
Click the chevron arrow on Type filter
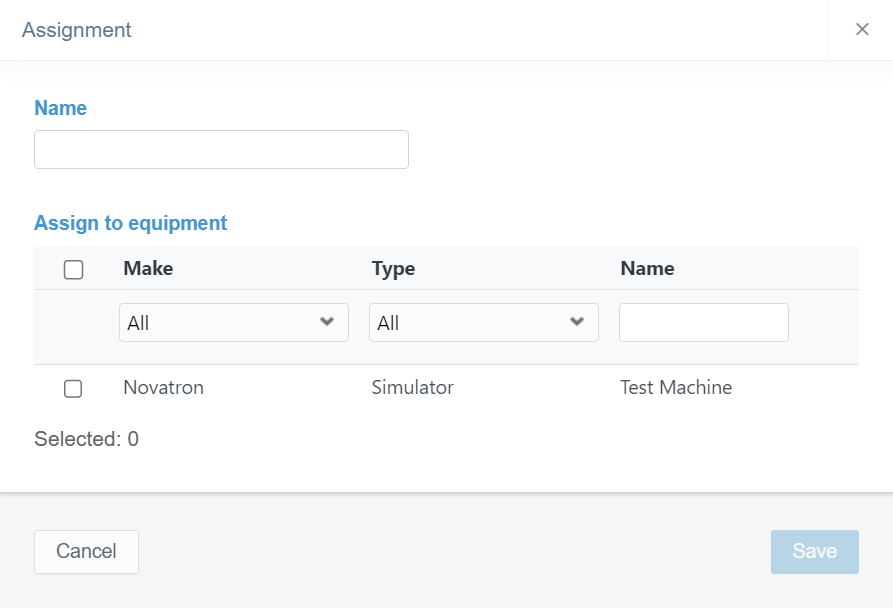(x=576, y=322)
